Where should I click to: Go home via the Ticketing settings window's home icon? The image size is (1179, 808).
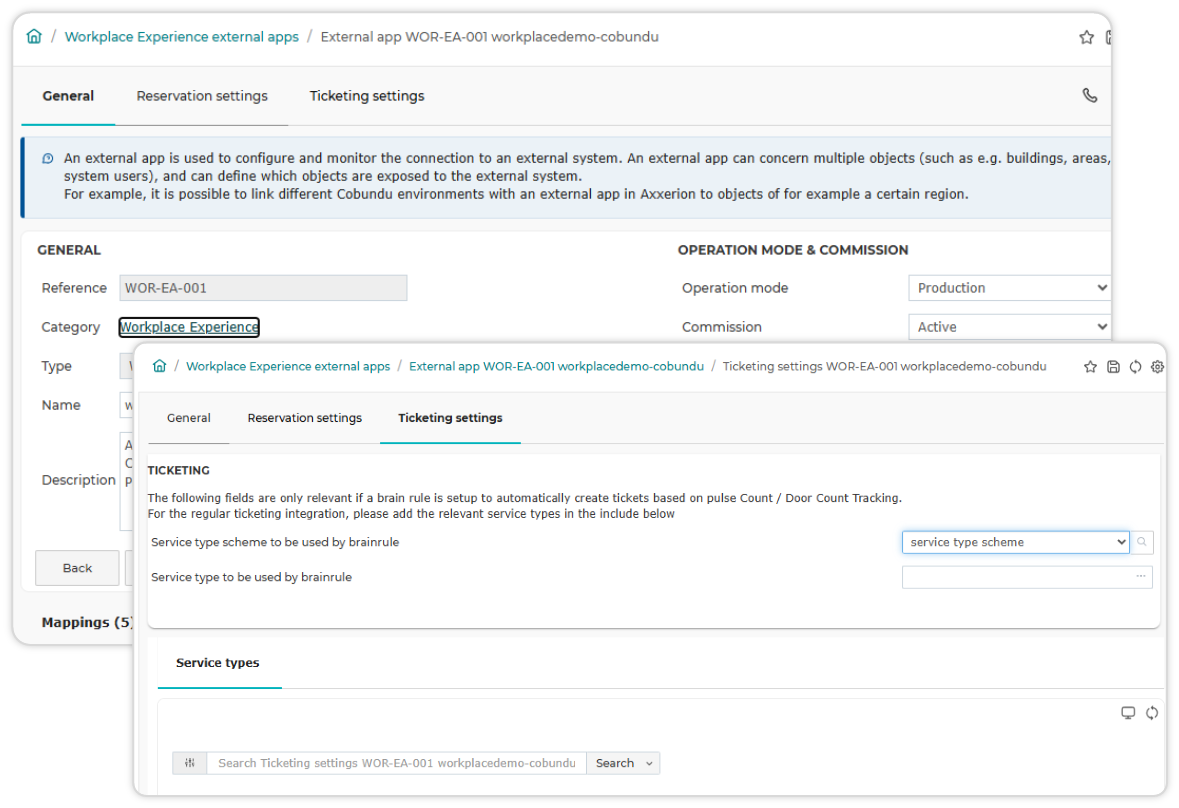[x=159, y=366]
